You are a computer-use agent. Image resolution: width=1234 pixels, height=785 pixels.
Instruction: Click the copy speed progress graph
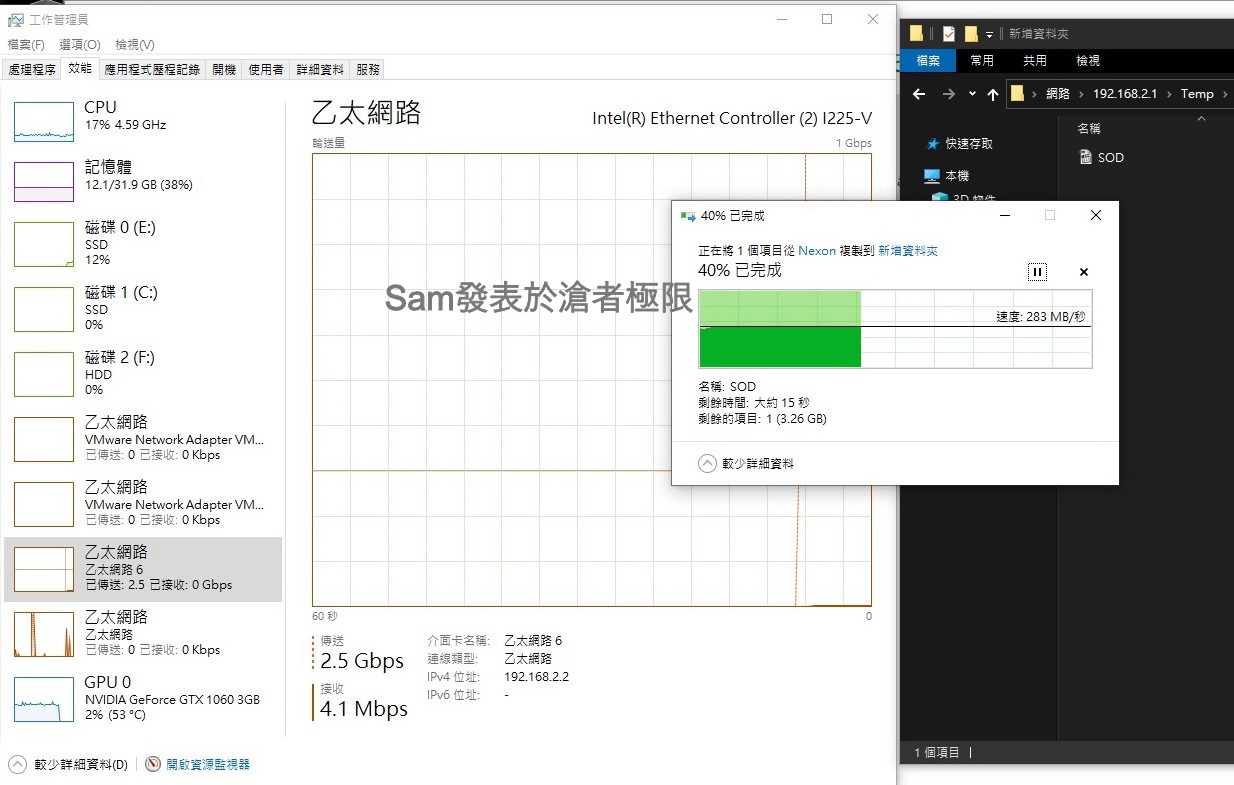(x=895, y=329)
